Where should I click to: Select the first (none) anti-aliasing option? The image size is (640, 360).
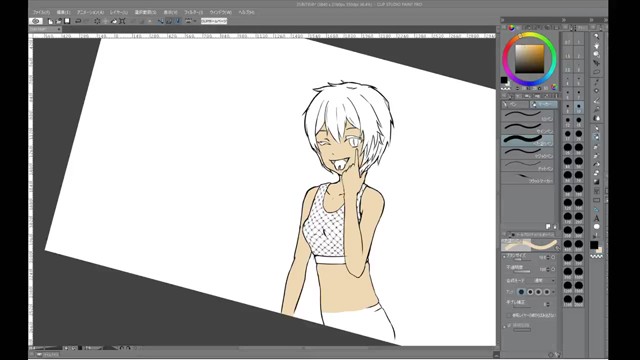[521, 292]
